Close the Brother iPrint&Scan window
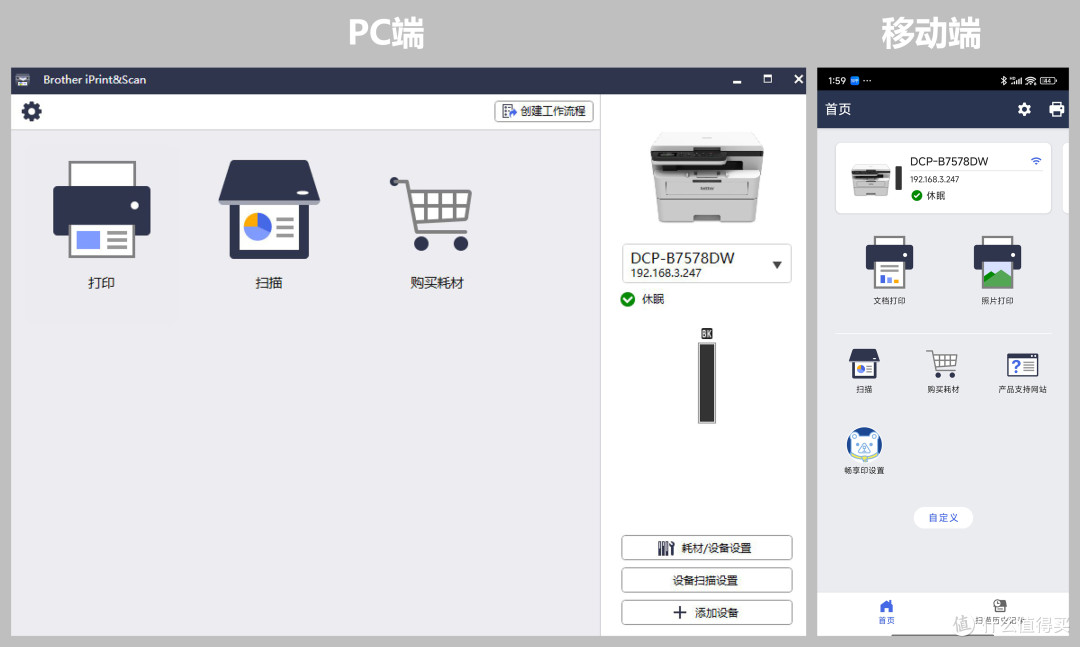Viewport: 1080px width, 647px height. tap(798, 79)
